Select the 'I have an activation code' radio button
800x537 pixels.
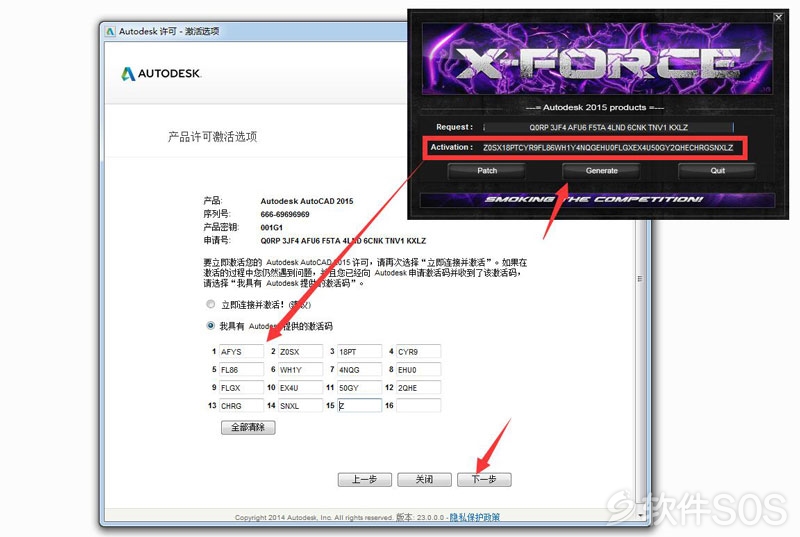click(x=210, y=325)
